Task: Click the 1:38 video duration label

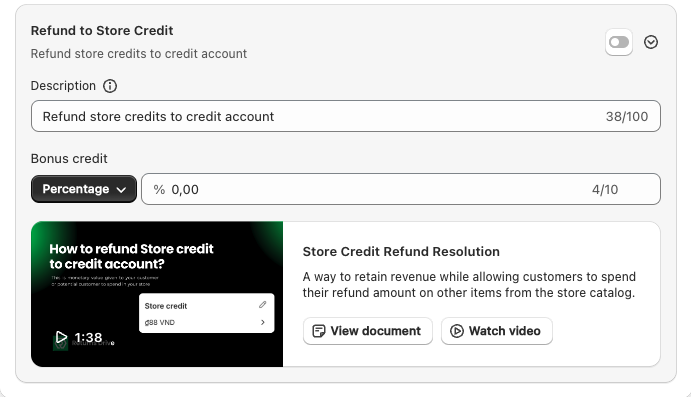Action: click(x=88, y=338)
